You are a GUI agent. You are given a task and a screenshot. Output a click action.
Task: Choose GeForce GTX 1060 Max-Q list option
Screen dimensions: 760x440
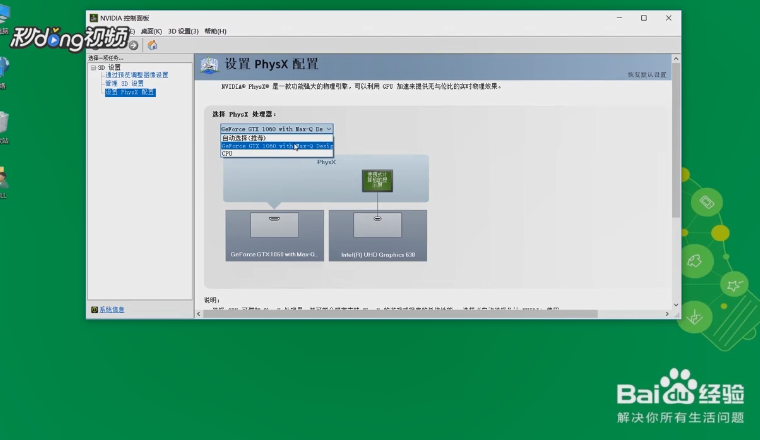pyautogui.click(x=277, y=145)
